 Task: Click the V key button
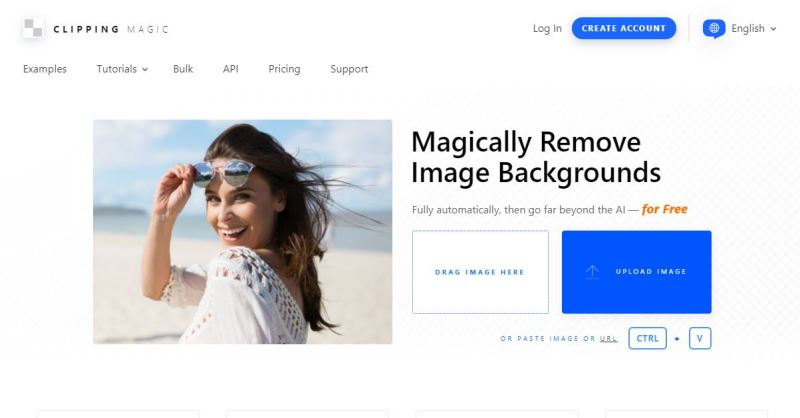(699, 338)
